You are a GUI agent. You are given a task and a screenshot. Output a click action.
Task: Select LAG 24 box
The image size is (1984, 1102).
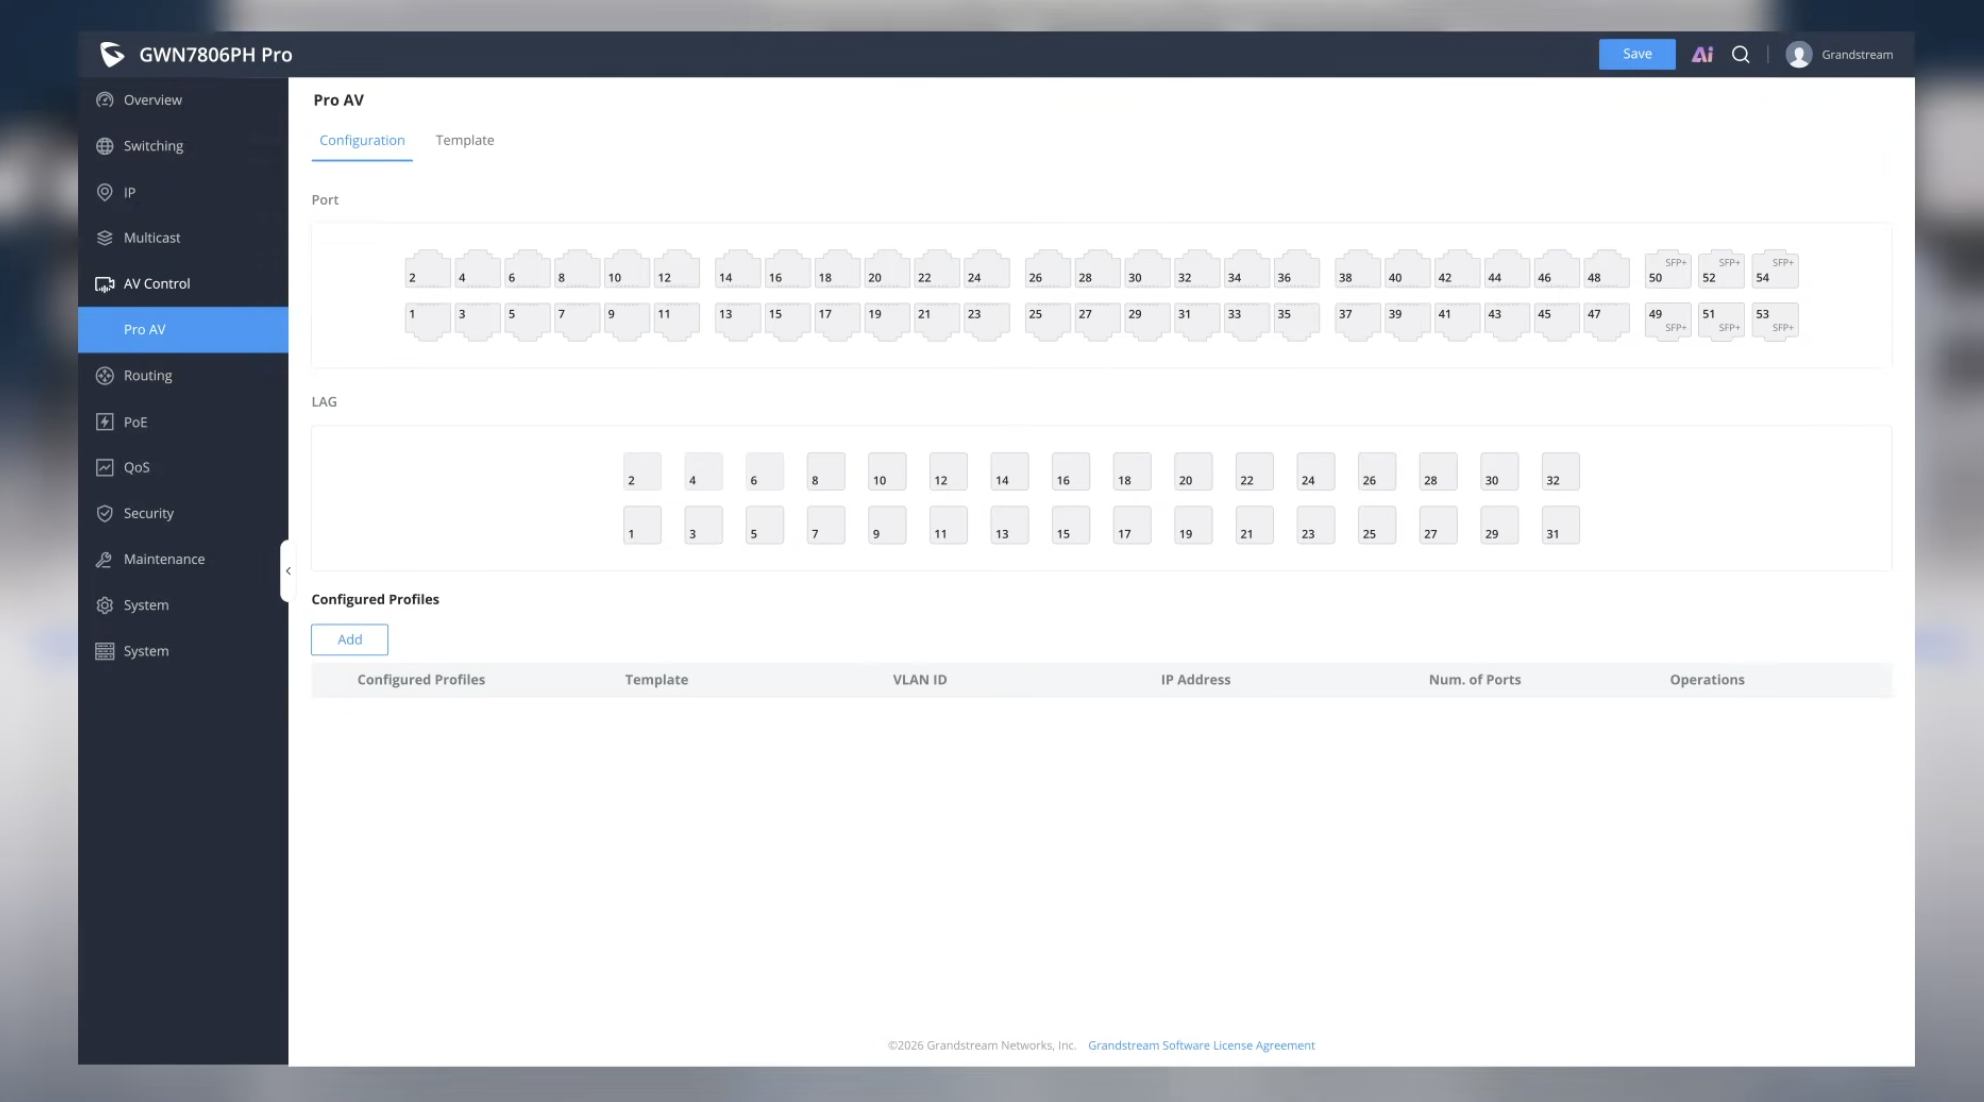1315,471
